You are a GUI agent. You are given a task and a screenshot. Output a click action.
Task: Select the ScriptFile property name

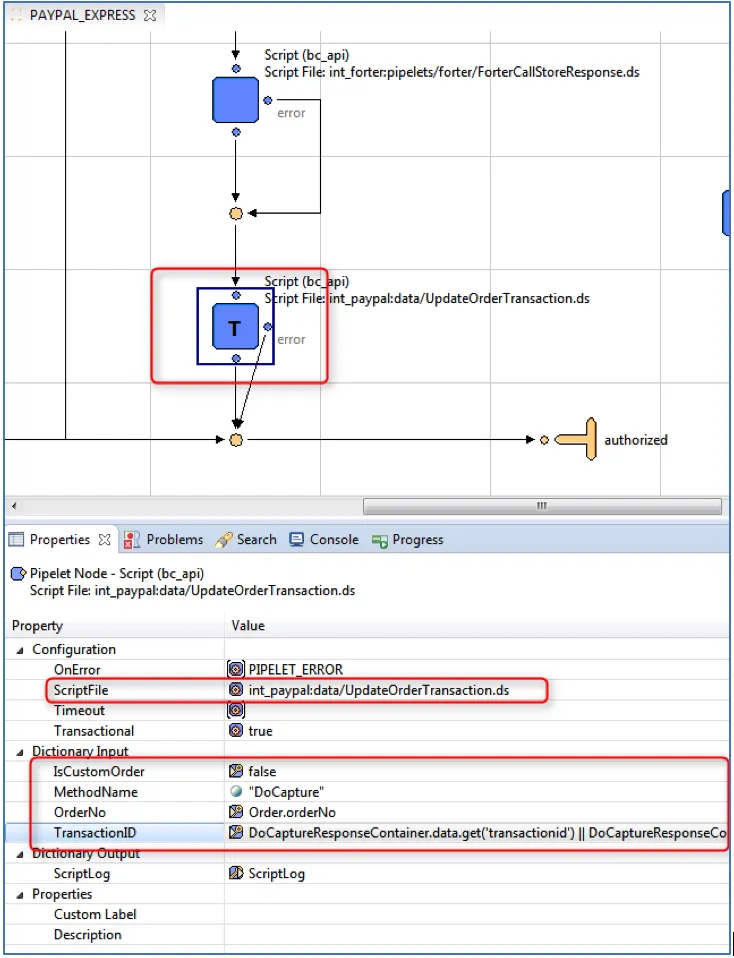click(81, 690)
